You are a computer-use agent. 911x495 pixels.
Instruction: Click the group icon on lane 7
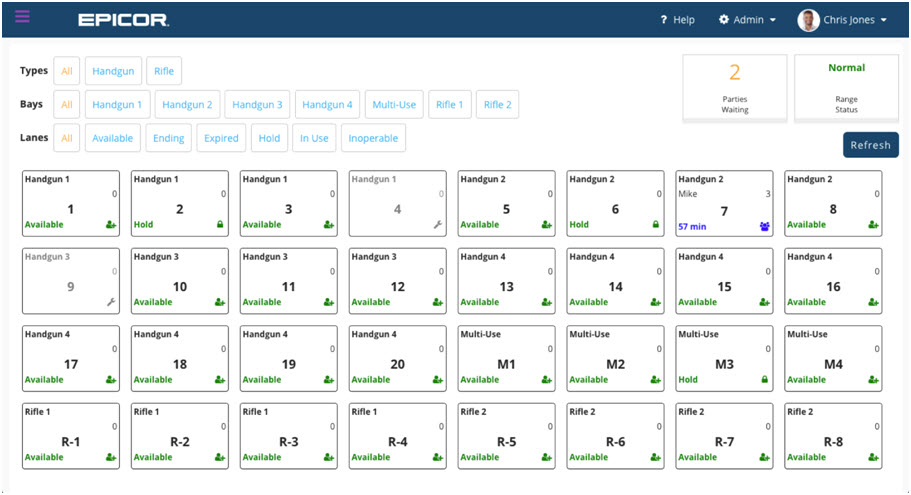pos(764,226)
